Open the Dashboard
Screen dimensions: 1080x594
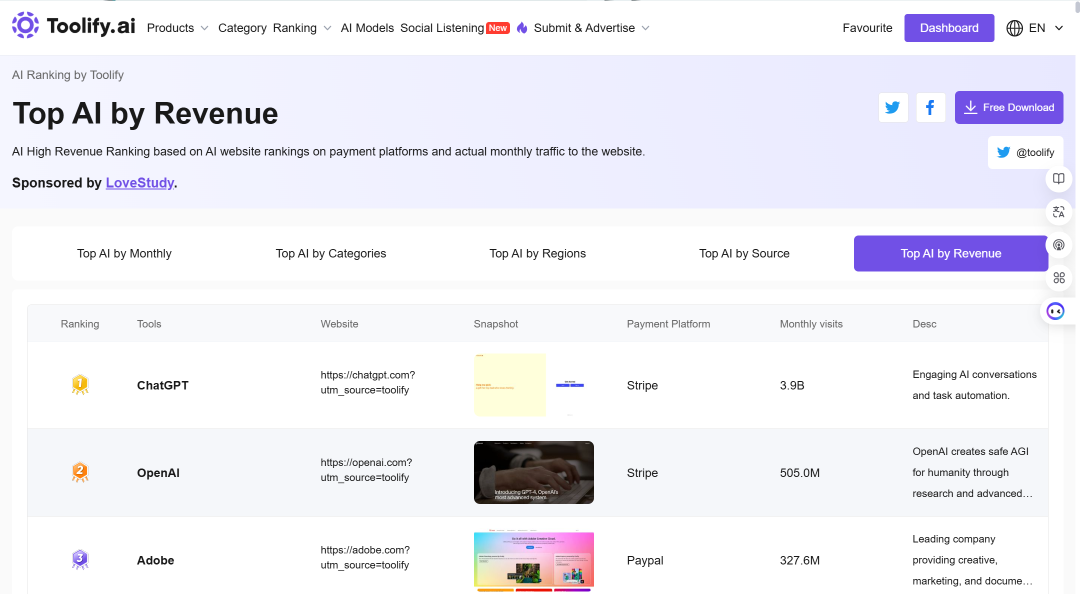pyautogui.click(x=949, y=28)
